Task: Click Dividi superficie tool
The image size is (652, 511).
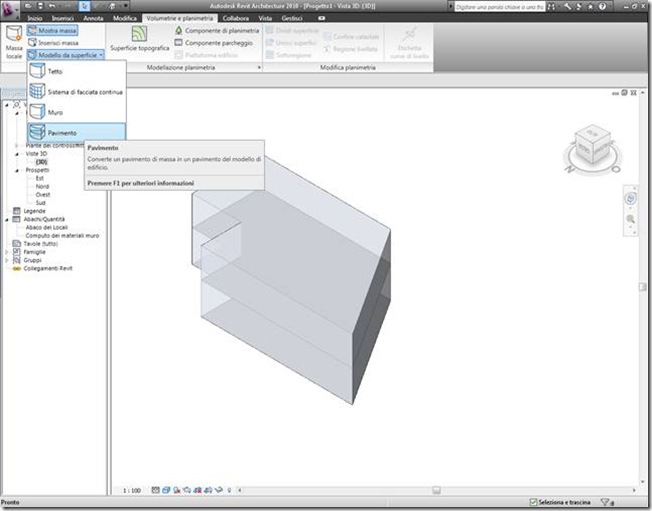Action: click(x=292, y=30)
